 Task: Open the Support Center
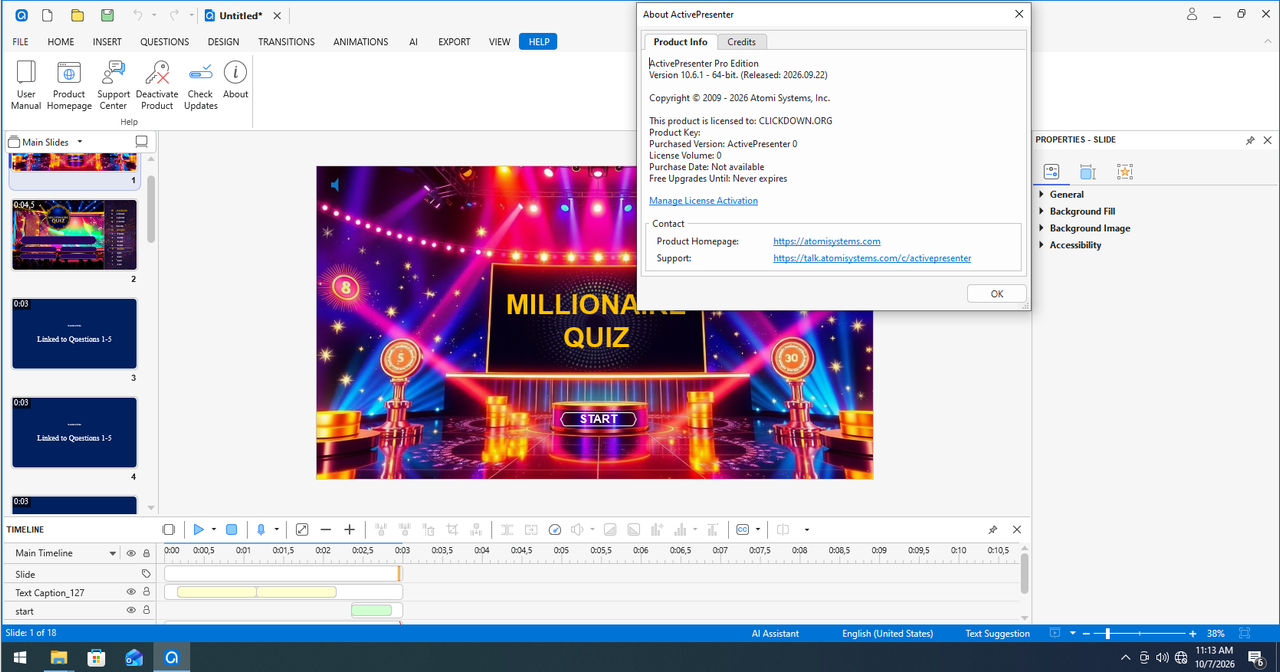[x=113, y=84]
